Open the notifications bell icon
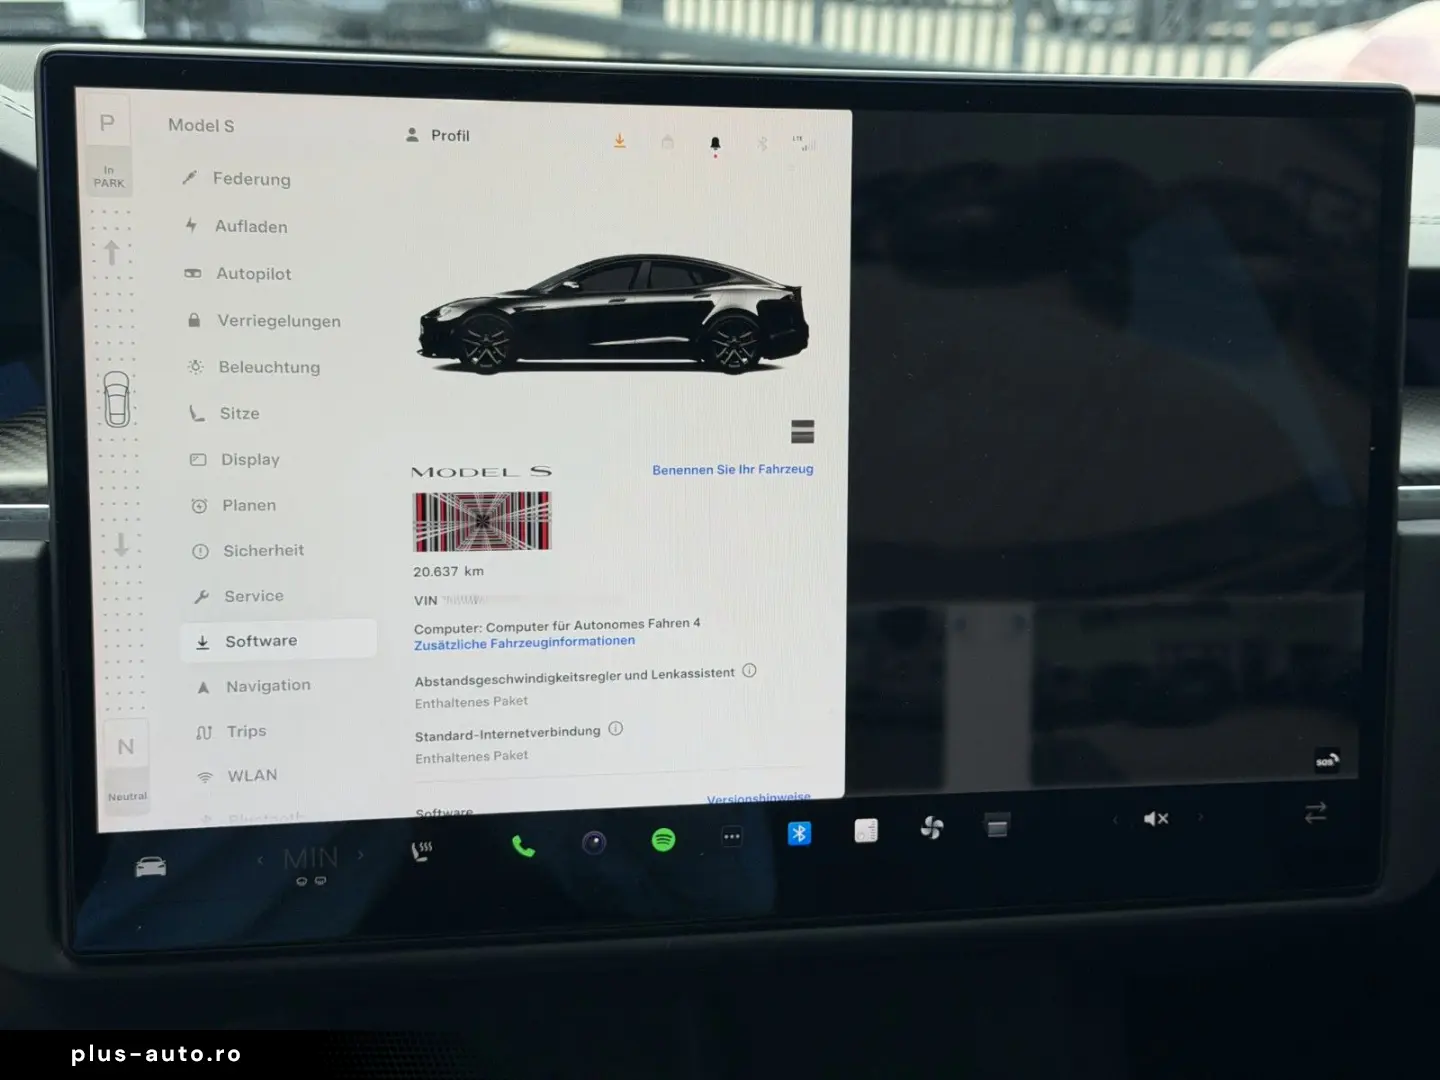The height and width of the screenshot is (1080, 1440). pyautogui.click(x=715, y=146)
